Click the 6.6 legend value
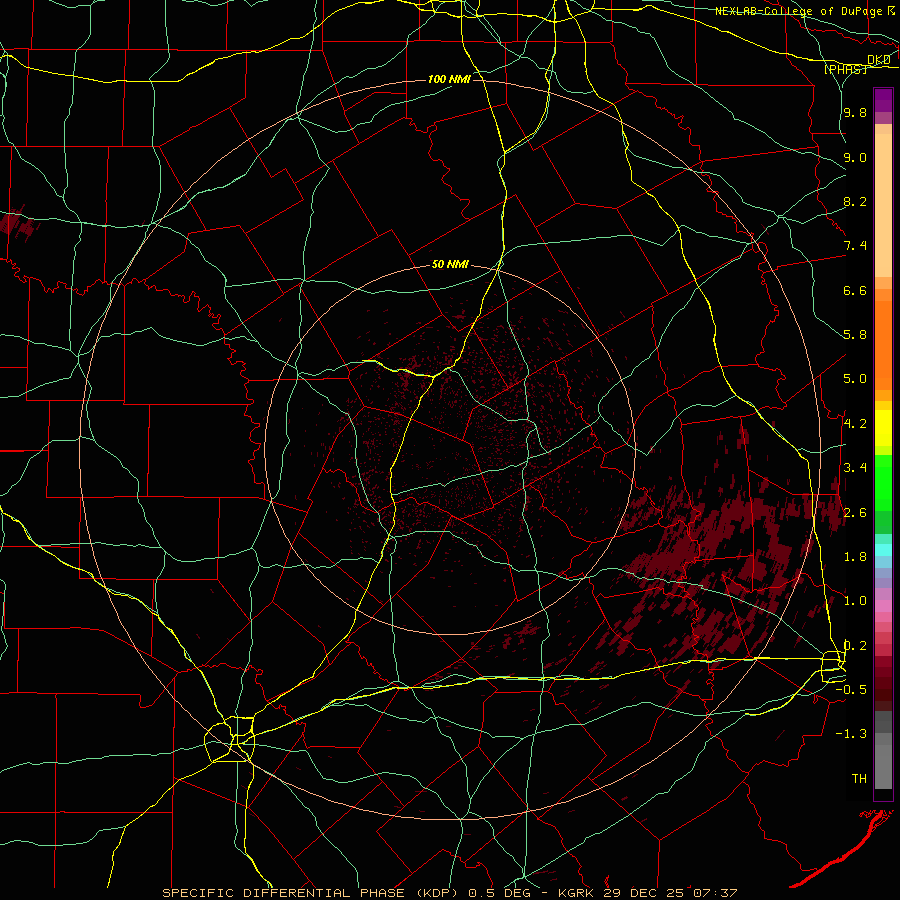 click(x=855, y=290)
